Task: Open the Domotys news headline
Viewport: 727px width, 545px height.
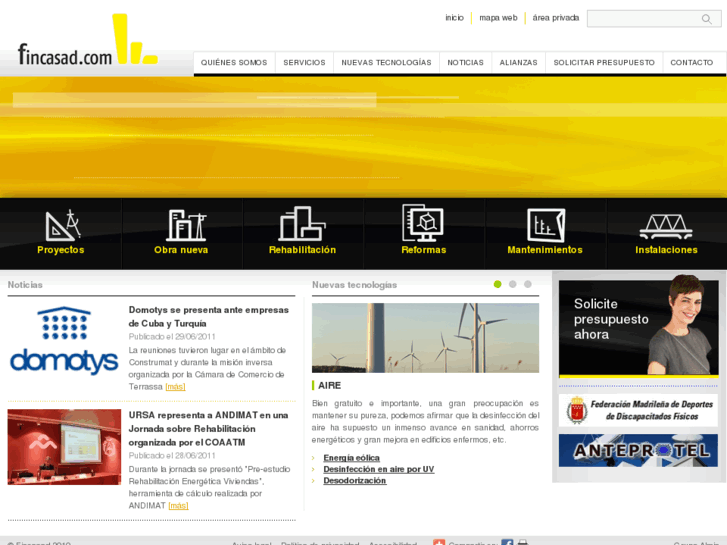Action: [209, 316]
